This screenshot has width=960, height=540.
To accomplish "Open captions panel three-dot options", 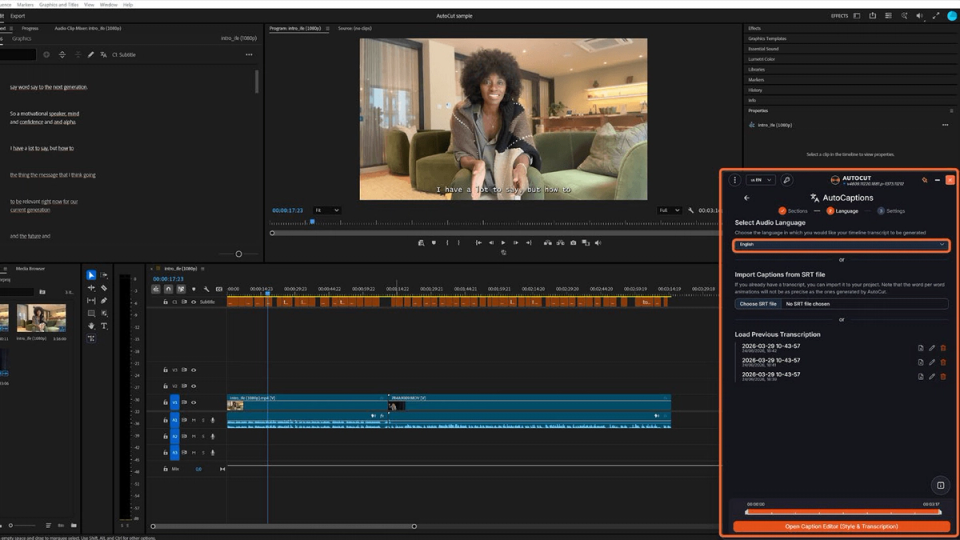I will tap(249, 54).
